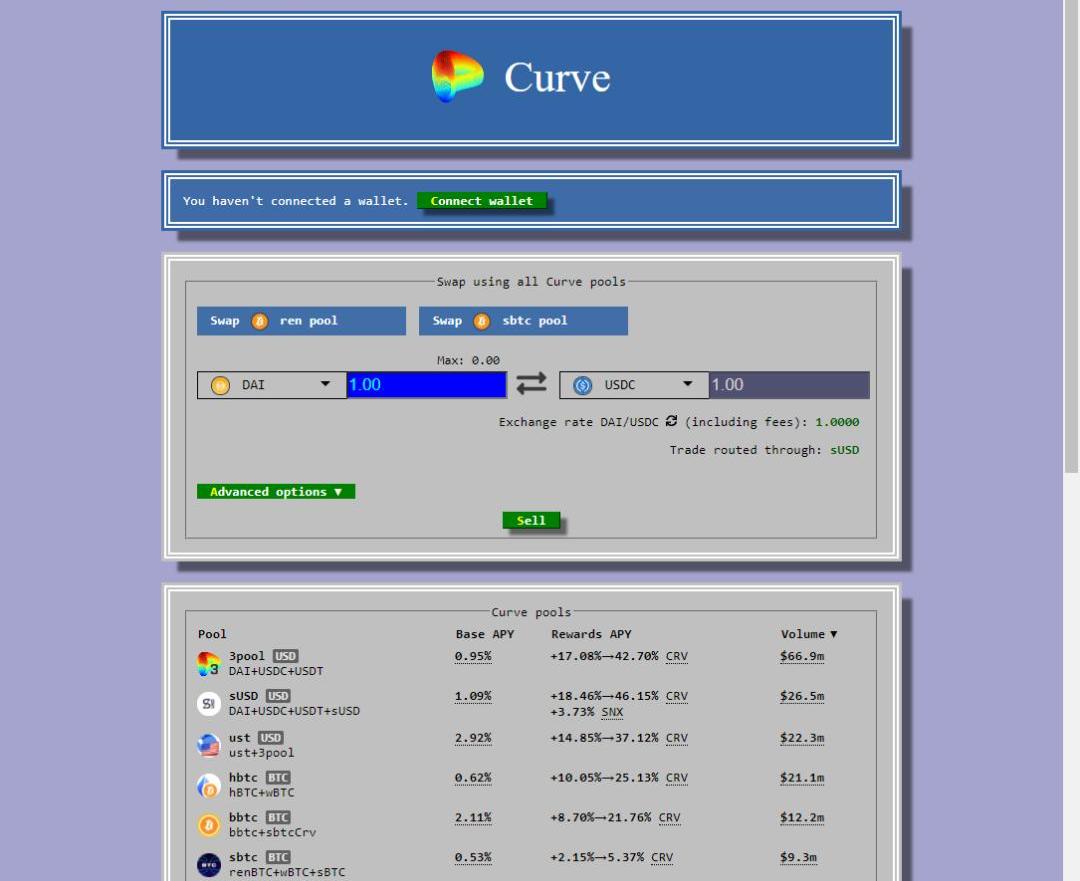This screenshot has width=1080, height=881.
Task: Click the sUSD pool icon
Action: click(208, 704)
